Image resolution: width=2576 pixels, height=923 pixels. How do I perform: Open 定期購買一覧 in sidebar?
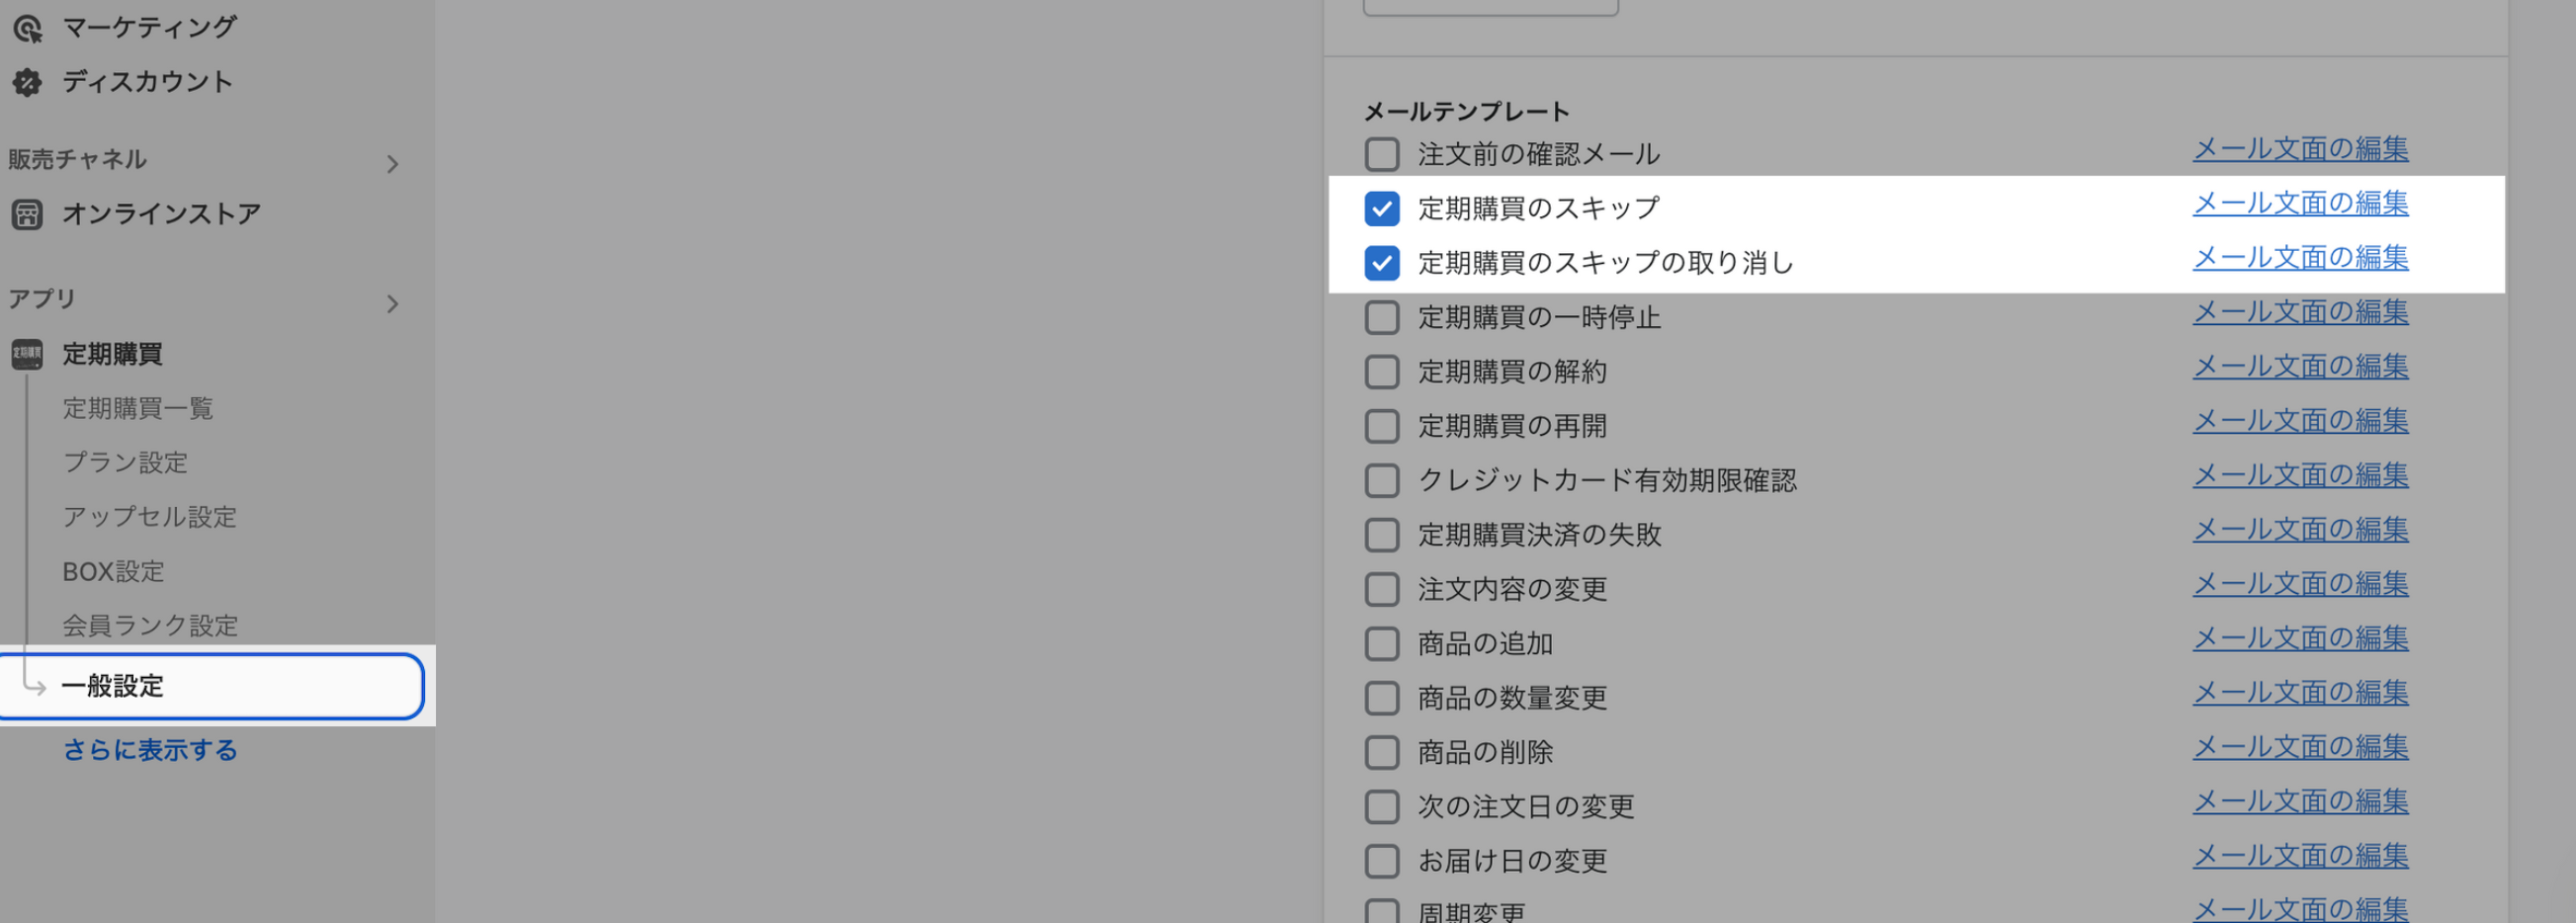coord(138,408)
